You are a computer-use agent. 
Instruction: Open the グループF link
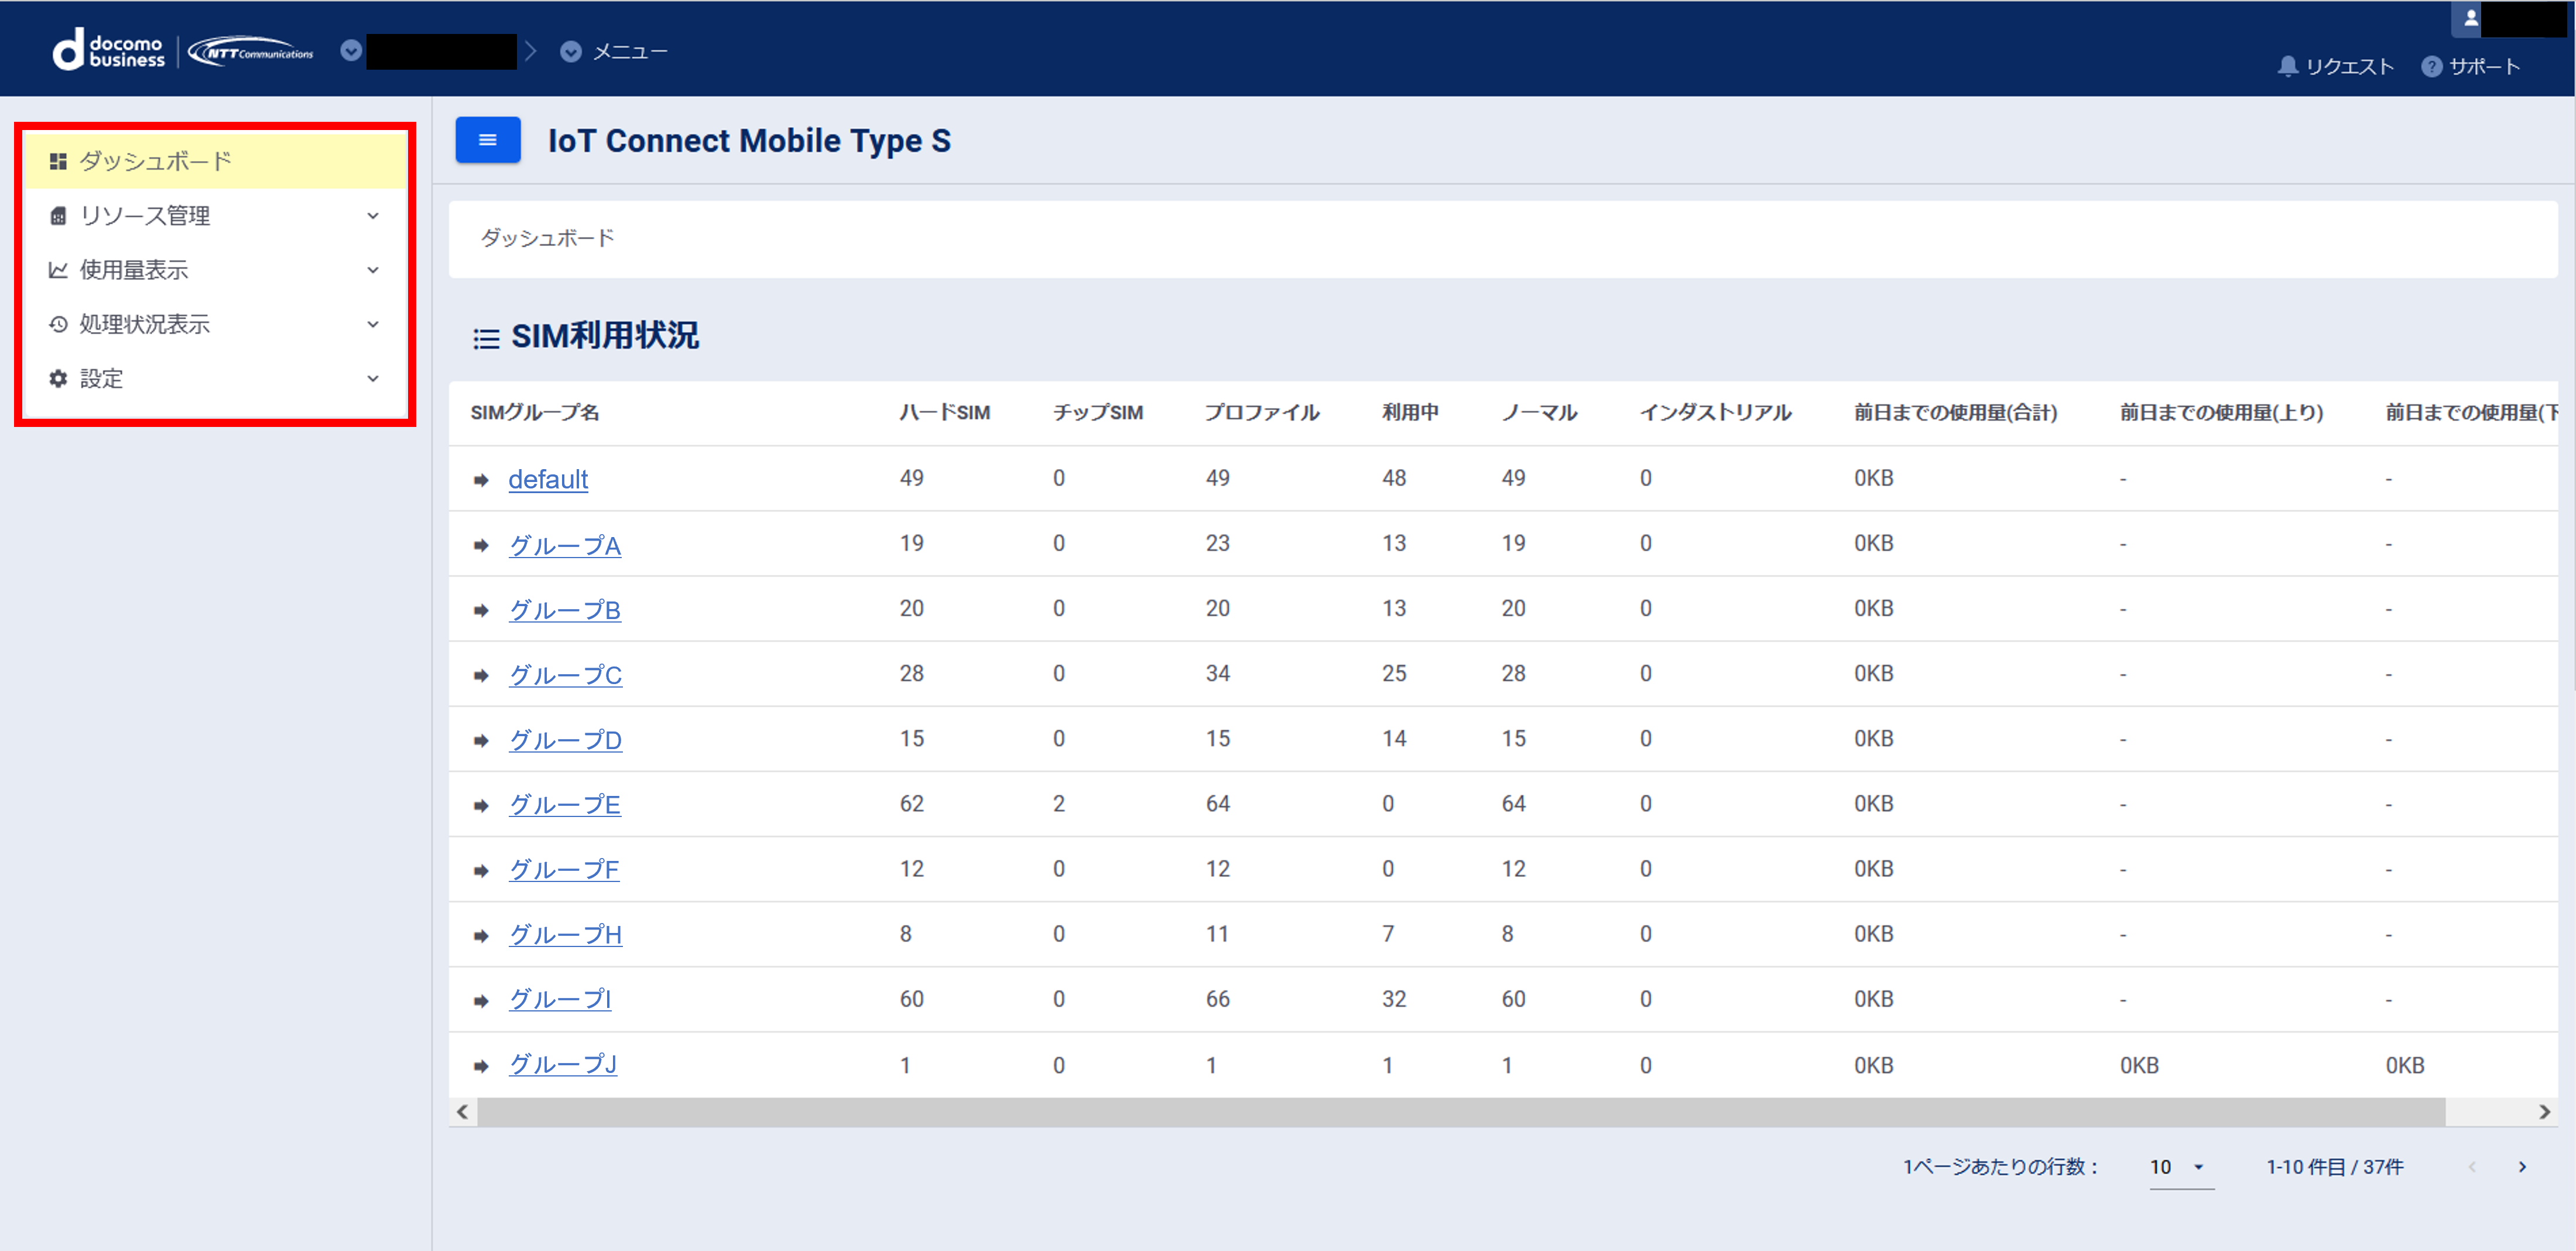[x=564, y=870]
